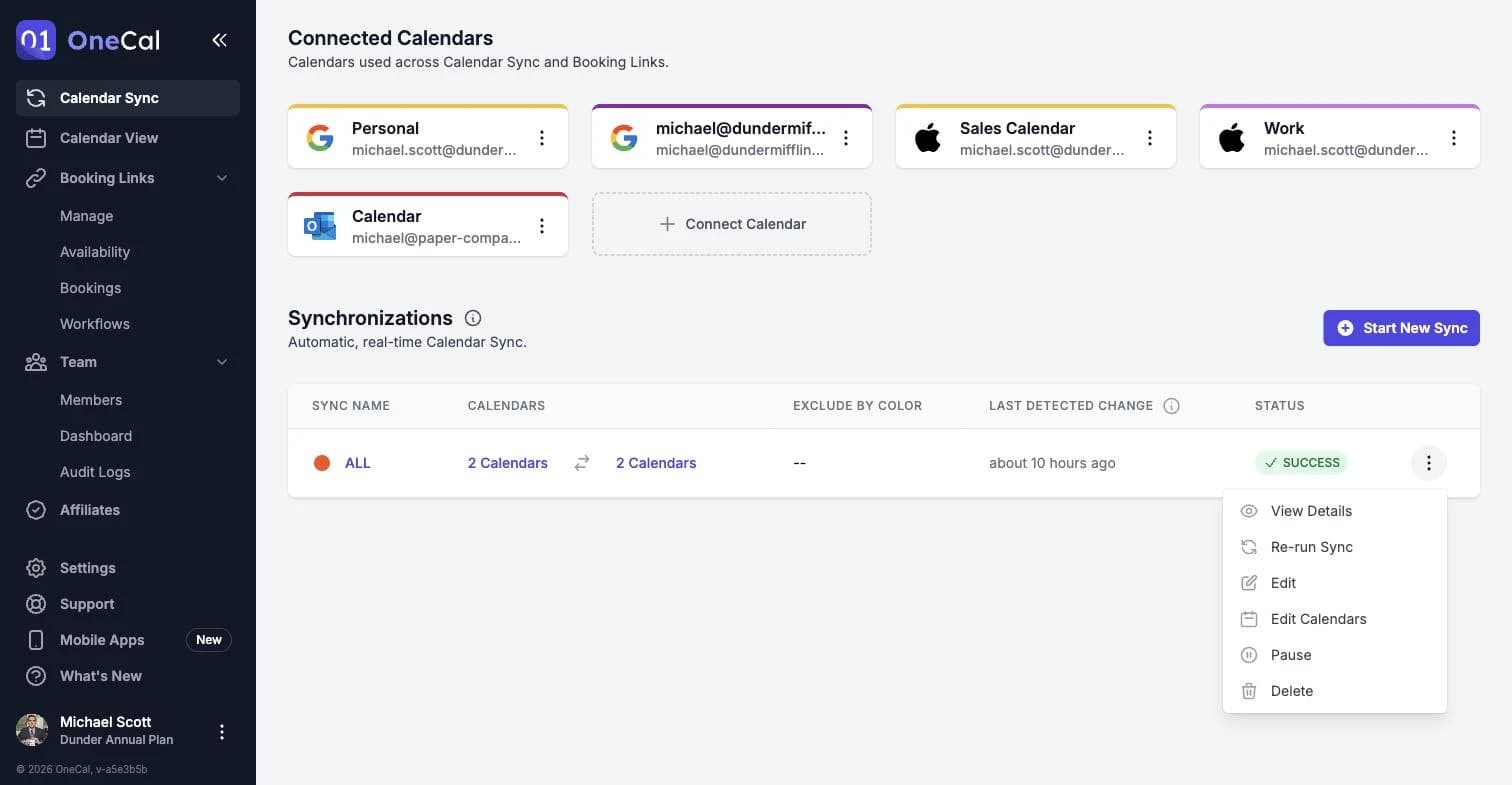The image size is (1512, 785).
Task: Select Pause from sync menu
Action: tap(1335, 655)
